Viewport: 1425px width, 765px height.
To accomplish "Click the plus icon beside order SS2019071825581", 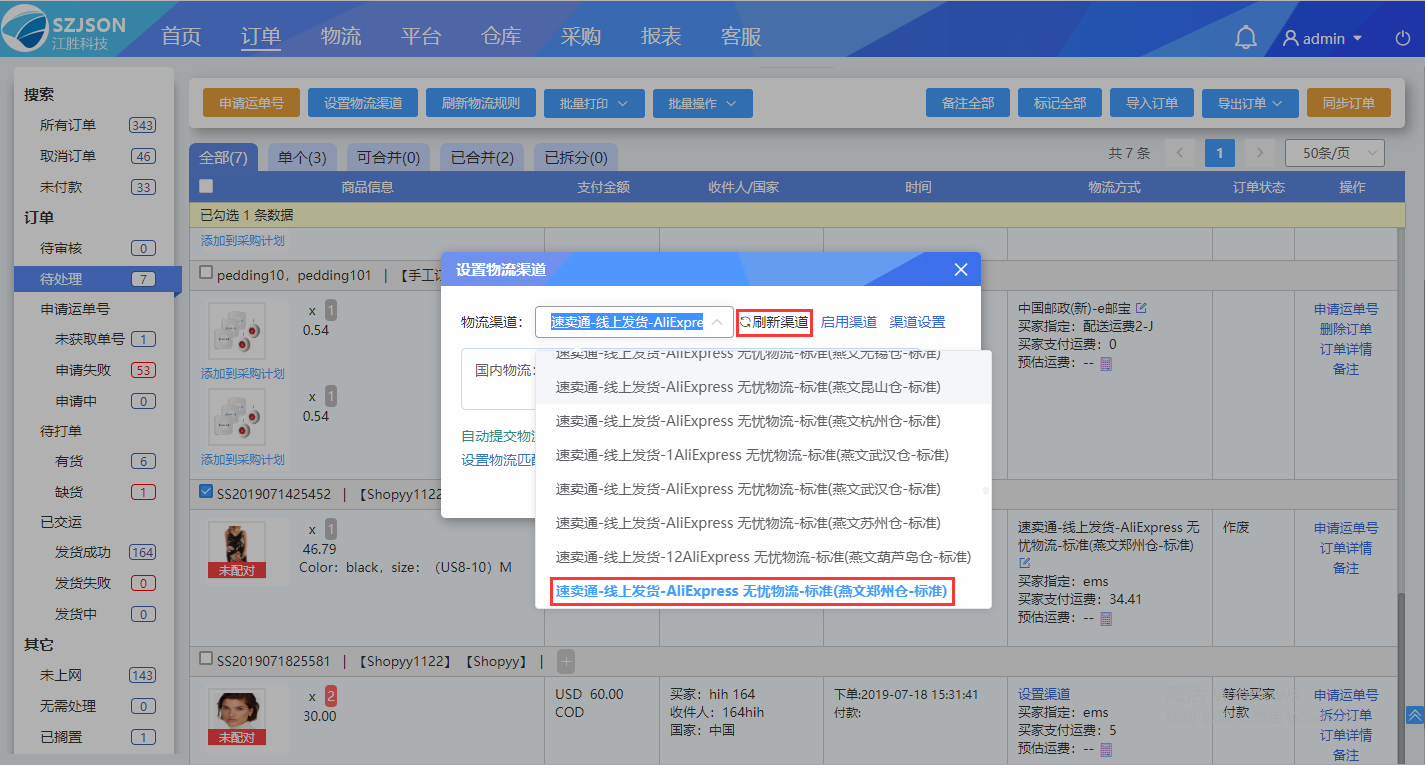I will tap(566, 661).
